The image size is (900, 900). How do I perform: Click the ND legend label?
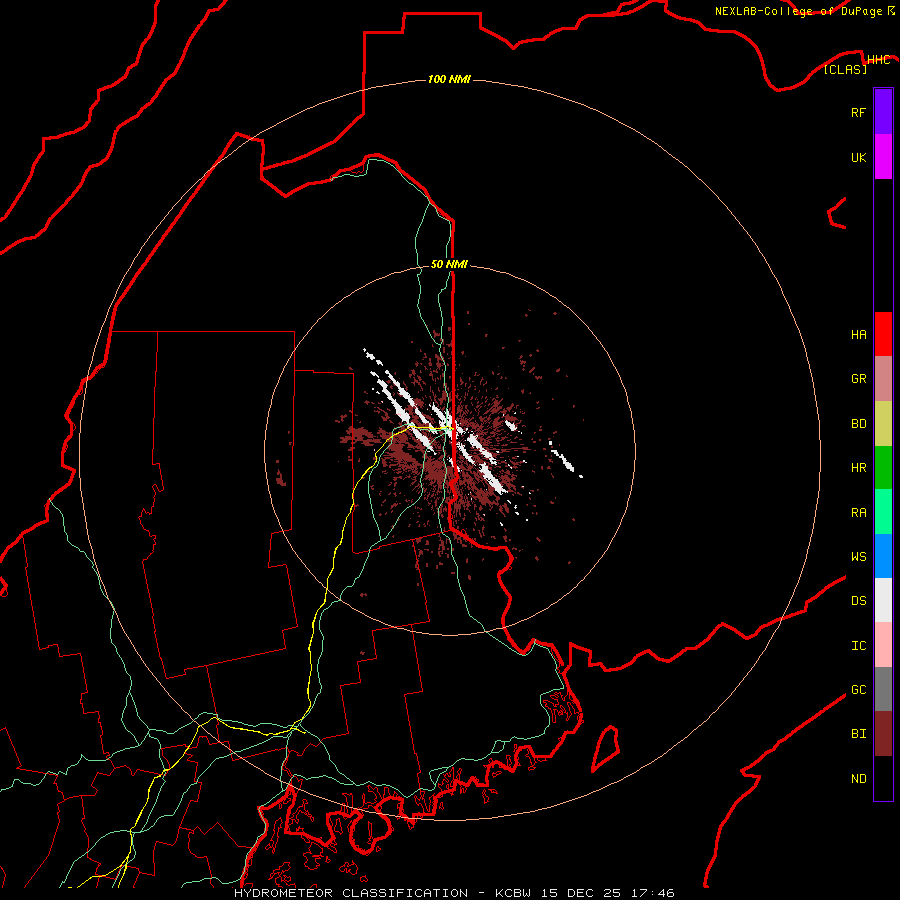click(x=858, y=779)
